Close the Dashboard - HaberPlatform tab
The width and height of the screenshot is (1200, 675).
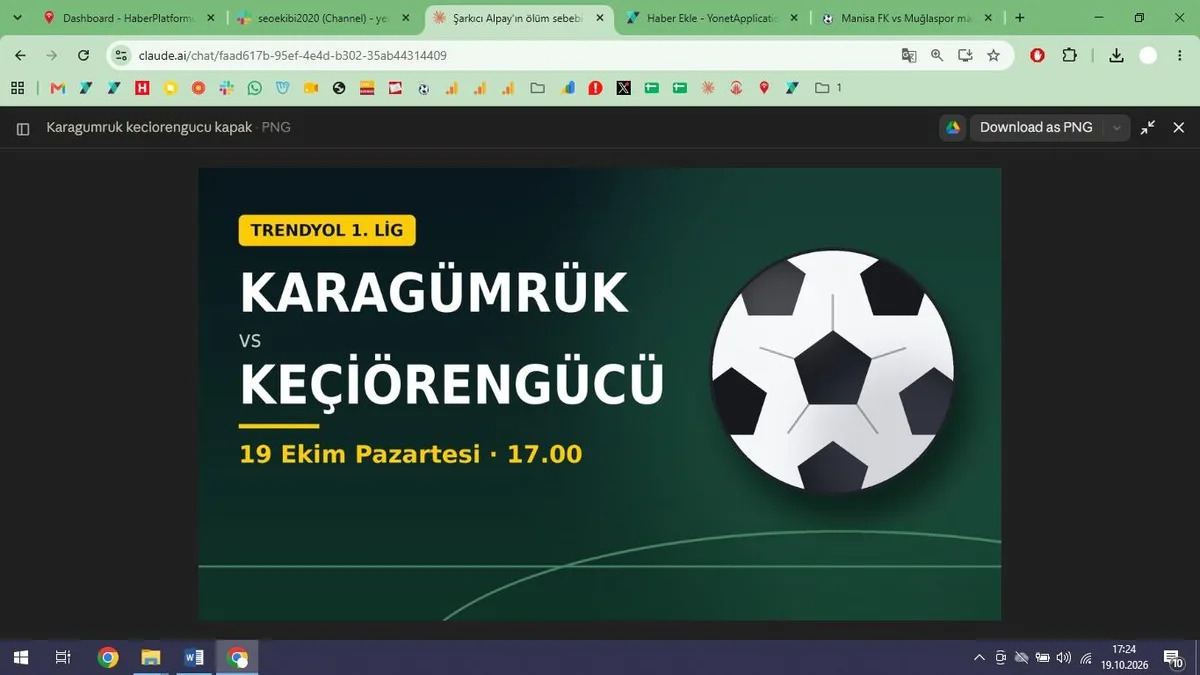tap(209, 18)
